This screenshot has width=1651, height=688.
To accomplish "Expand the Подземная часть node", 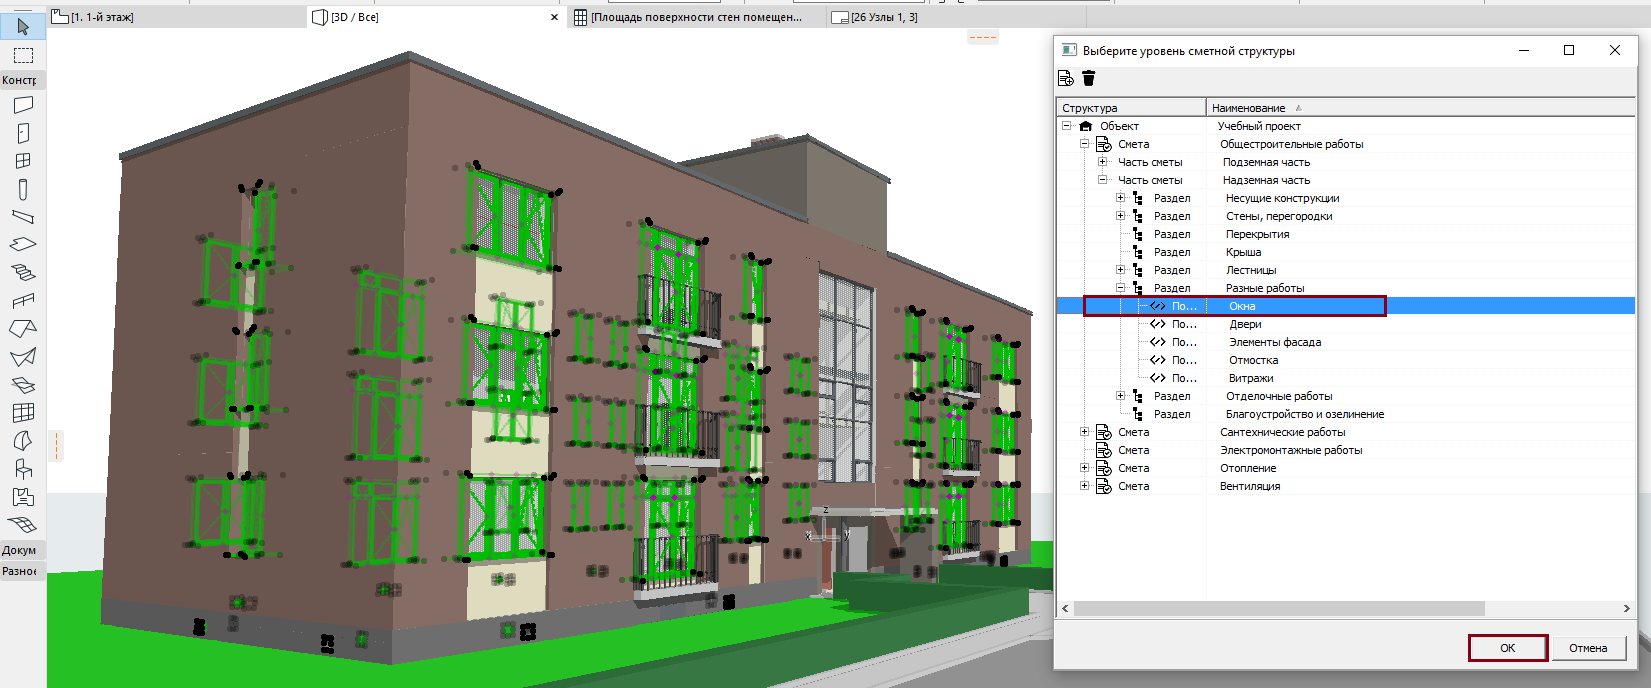I will click(1102, 162).
